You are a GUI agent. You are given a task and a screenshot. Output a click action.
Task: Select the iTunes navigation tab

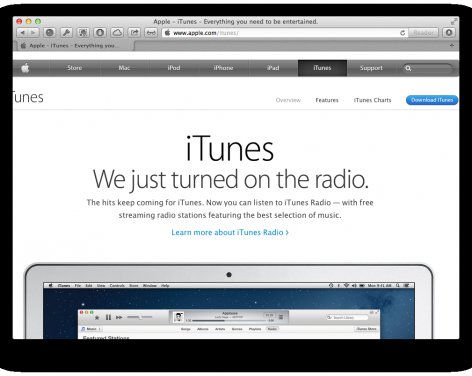point(322,68)
